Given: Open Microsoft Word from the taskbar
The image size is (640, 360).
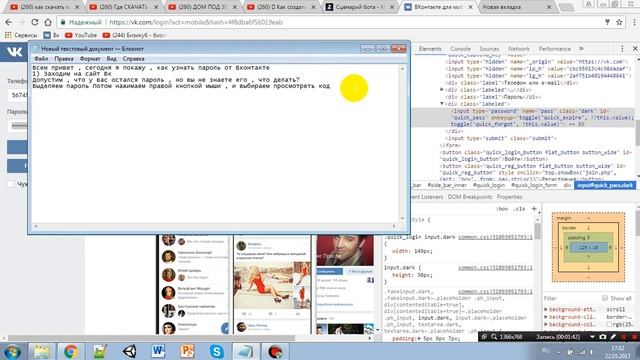Looking at the screenshot, I should 158,351.
